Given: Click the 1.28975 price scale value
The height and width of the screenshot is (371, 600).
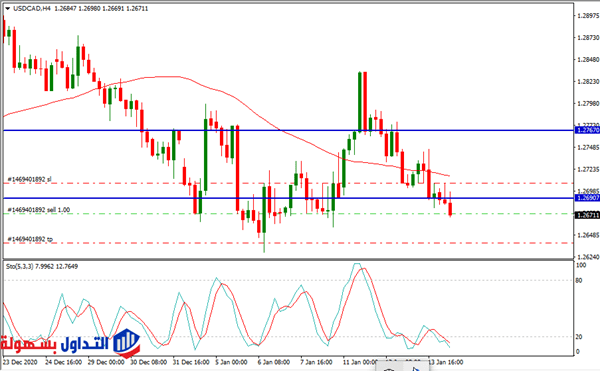Looking at the screenshot, I should (x=588, y=16).
